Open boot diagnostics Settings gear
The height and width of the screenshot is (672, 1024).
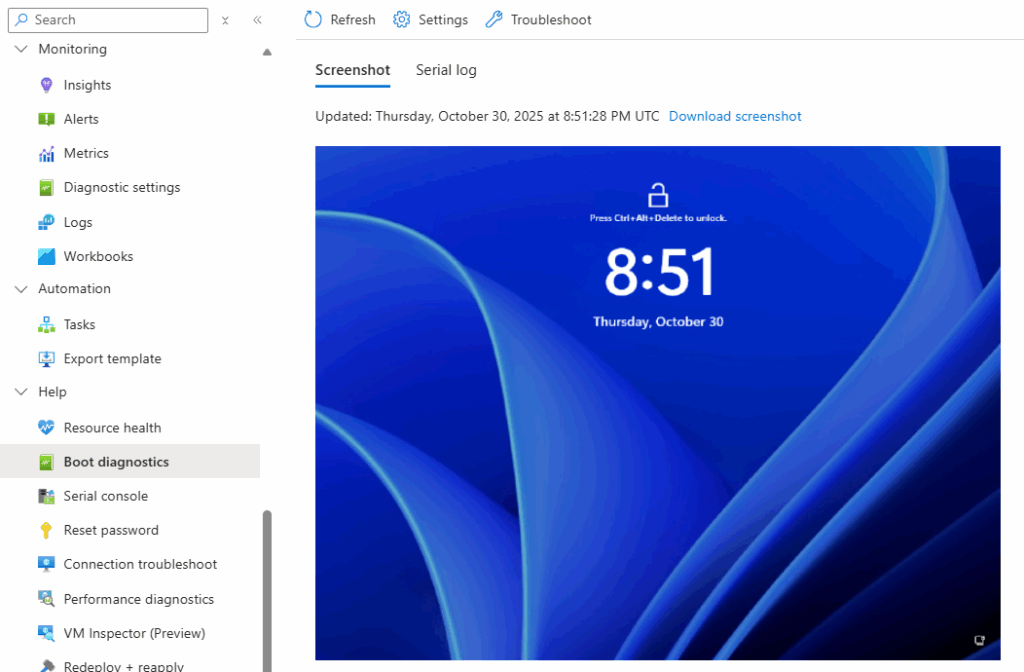[430, 20]
